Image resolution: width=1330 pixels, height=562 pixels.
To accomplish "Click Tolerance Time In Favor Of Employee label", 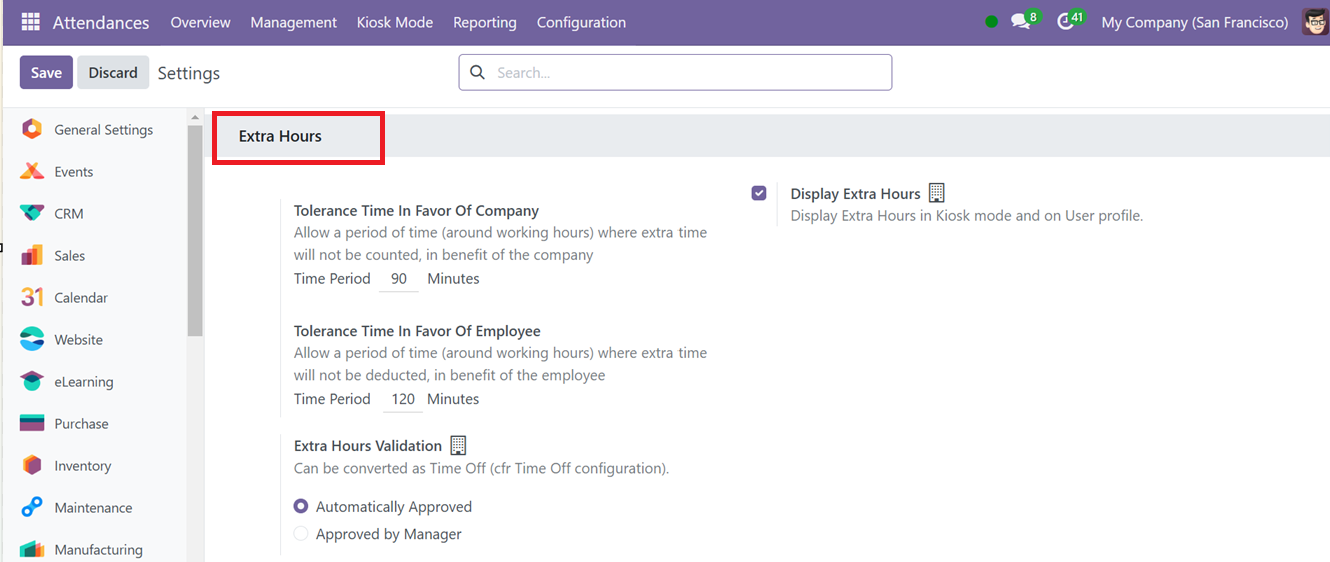I will tap(417, 331).
